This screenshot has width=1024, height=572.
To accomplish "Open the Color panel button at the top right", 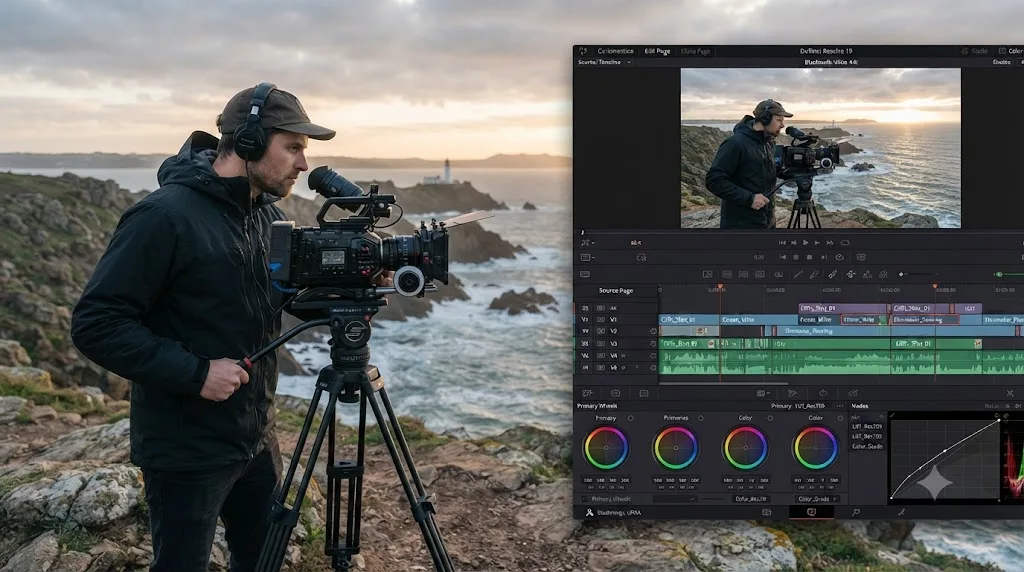I will (x=1011, y=51).
